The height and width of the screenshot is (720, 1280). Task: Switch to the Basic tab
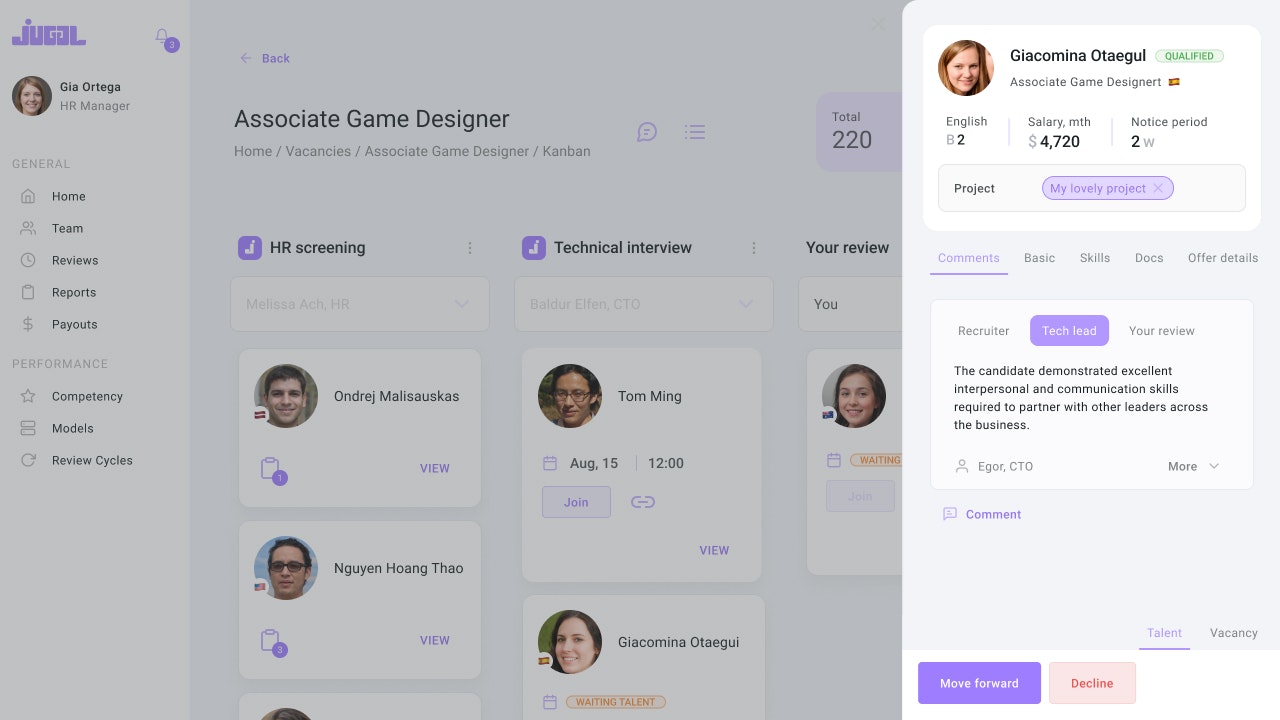point(1039,258)
